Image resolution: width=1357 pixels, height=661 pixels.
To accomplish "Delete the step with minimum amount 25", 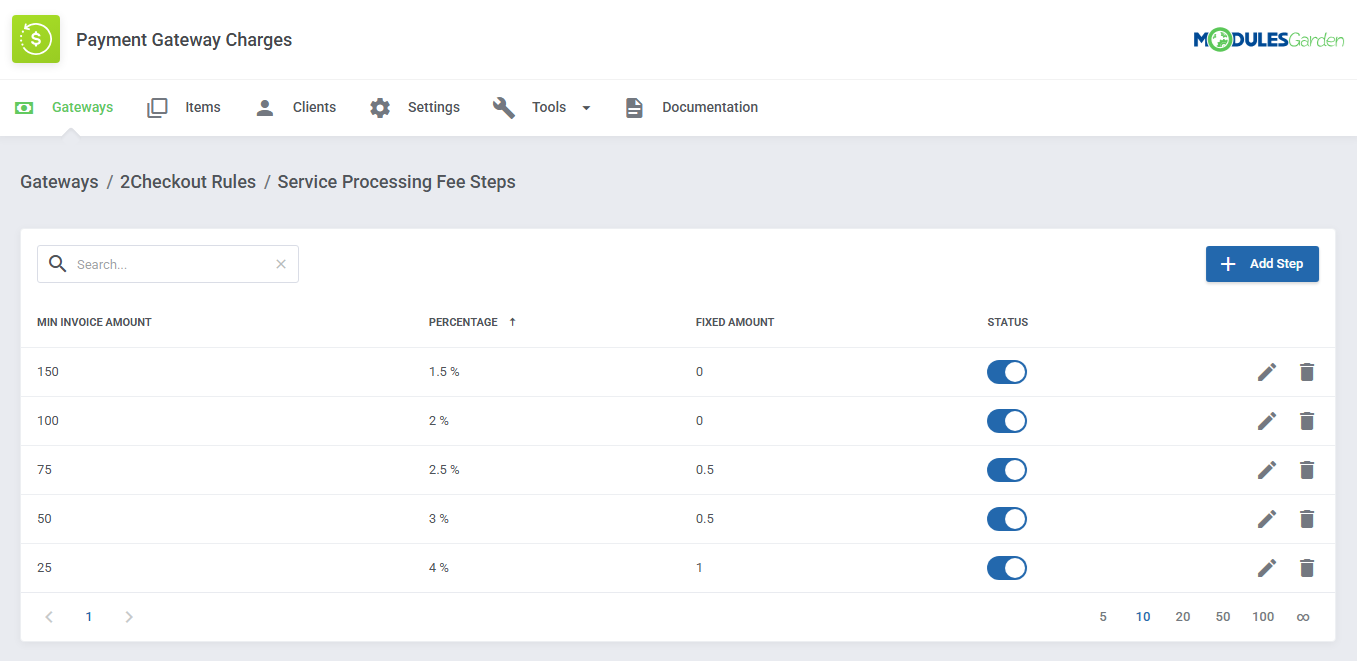I will 1306,567.
